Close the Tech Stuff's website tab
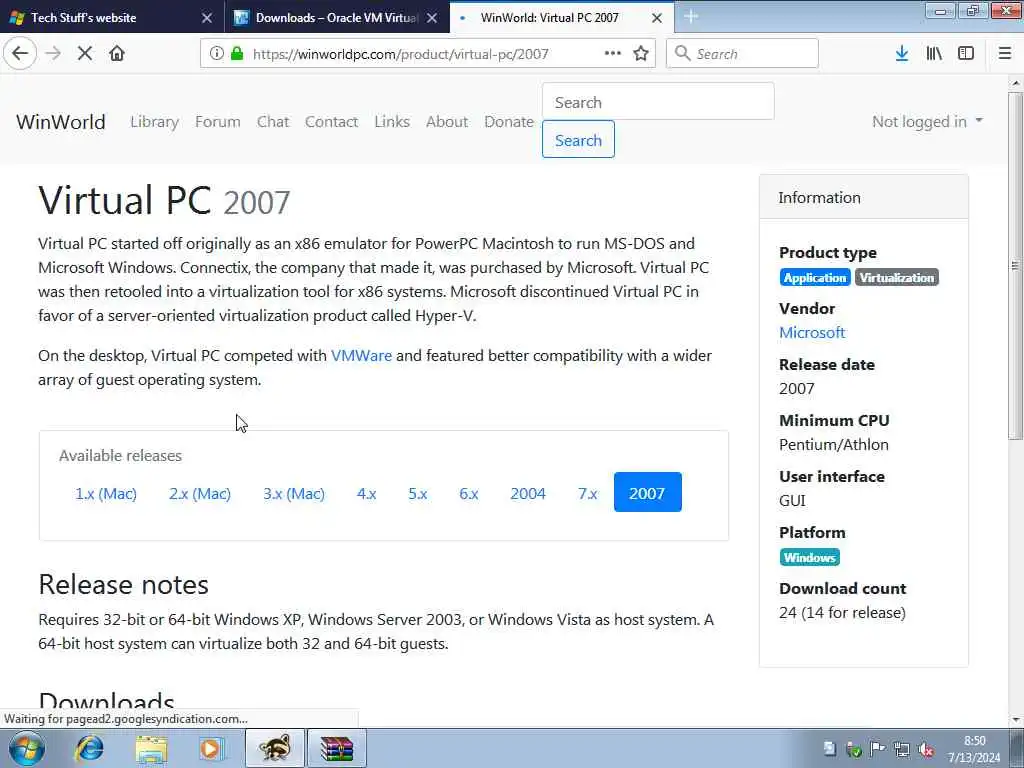The width and height of the screenshot is (1024, 768). (x=207, y=18)
